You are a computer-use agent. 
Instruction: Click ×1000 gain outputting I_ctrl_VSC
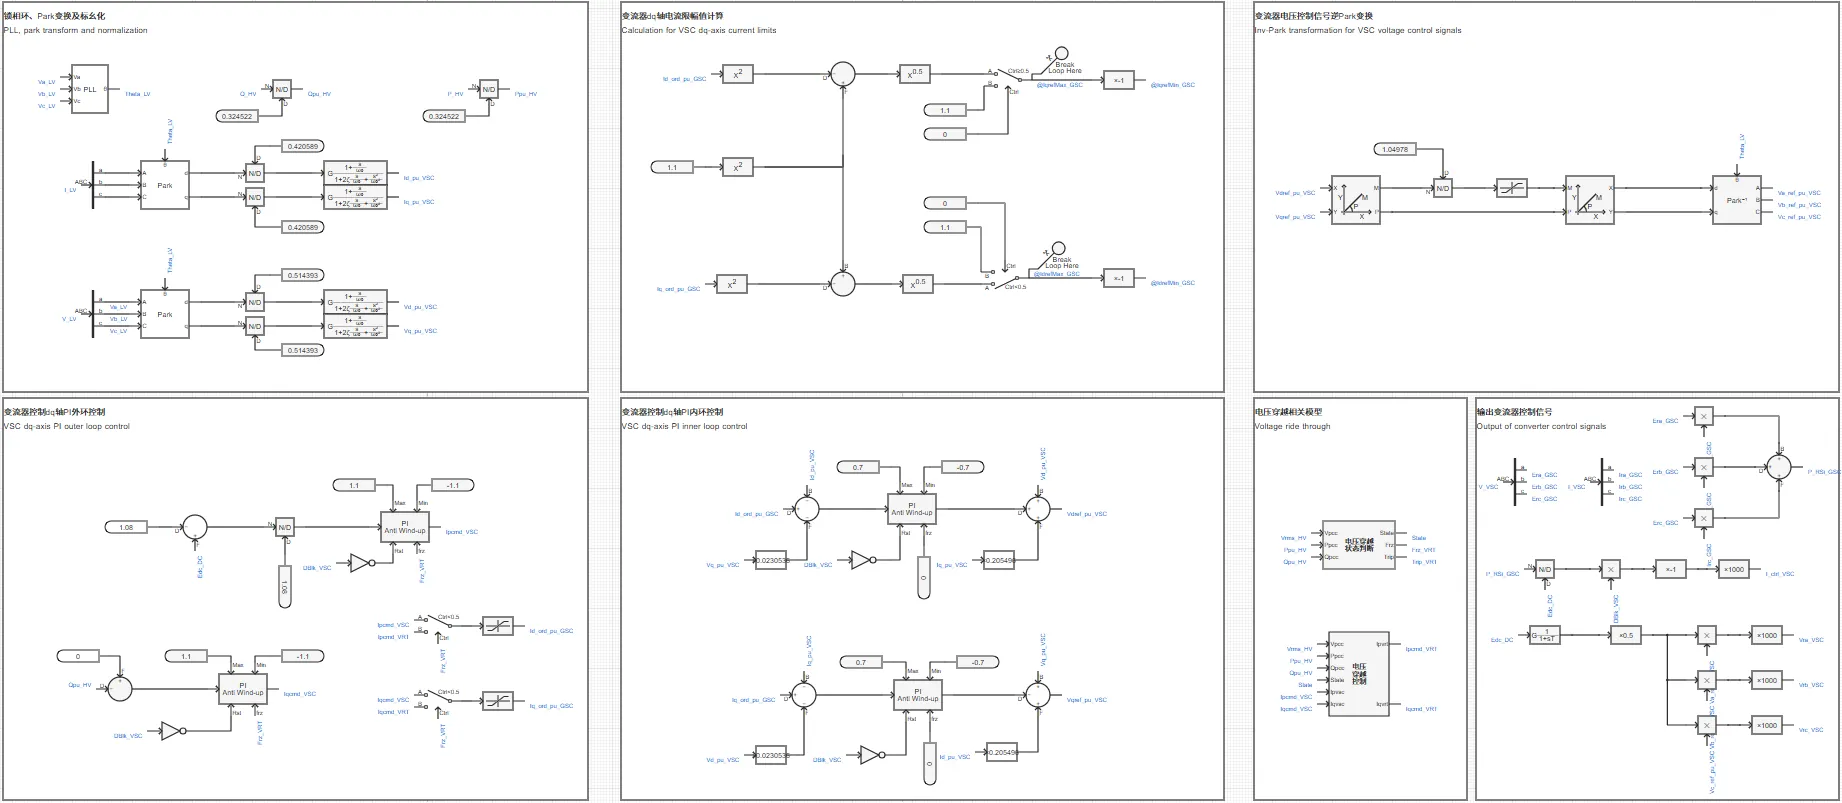tap(1733, 569)
